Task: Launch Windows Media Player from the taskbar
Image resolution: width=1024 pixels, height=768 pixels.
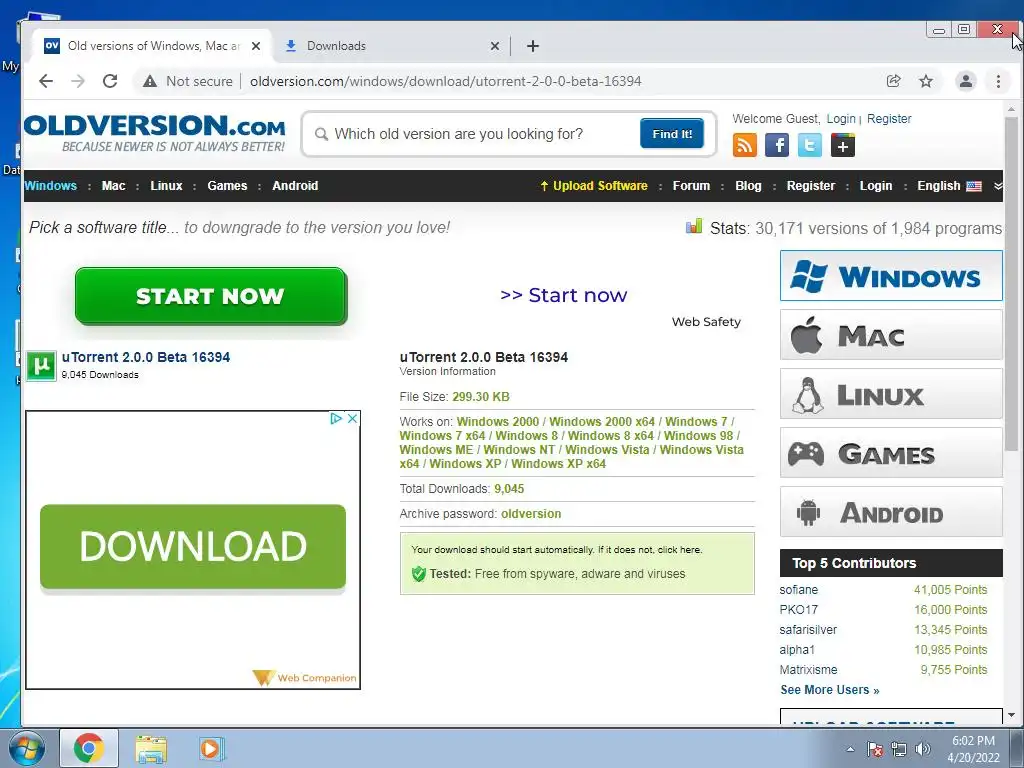Action: tap(211, 748)
